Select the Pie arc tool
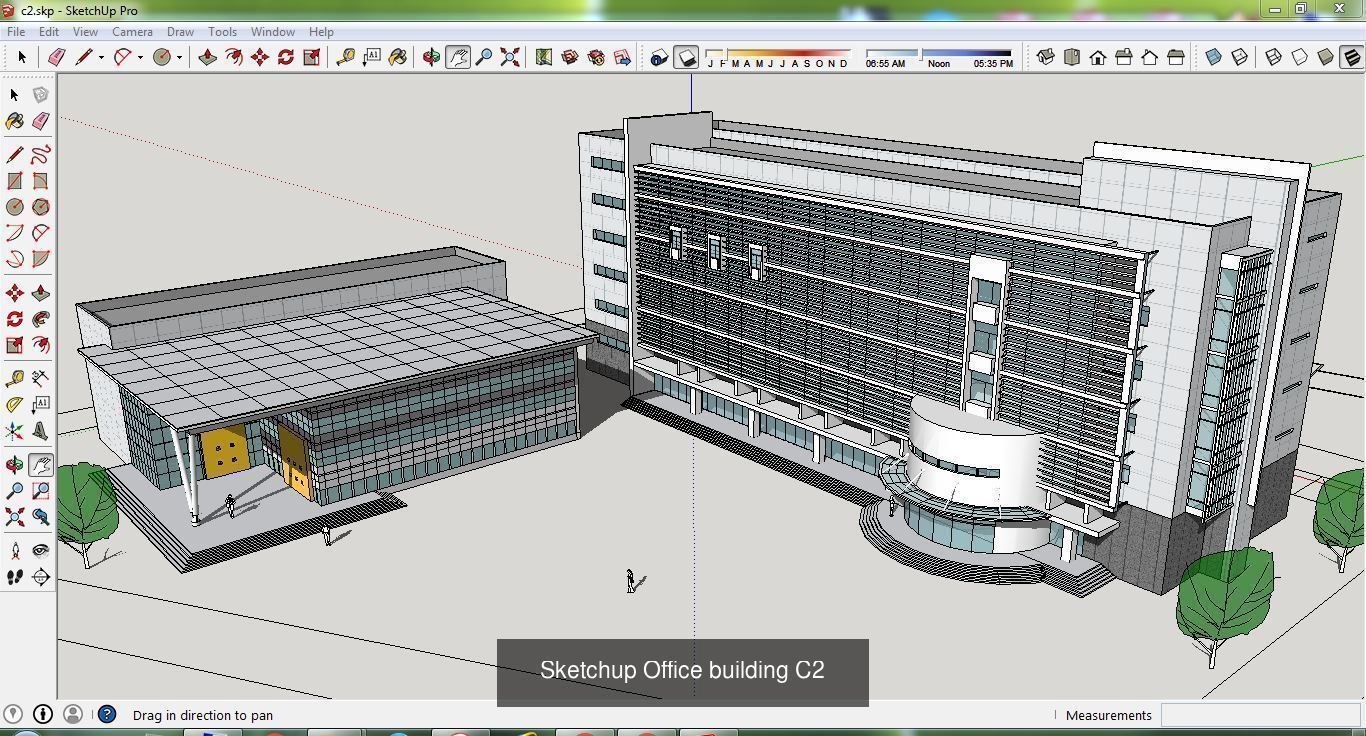1366x736 pixels. click(x=40, y=259)
